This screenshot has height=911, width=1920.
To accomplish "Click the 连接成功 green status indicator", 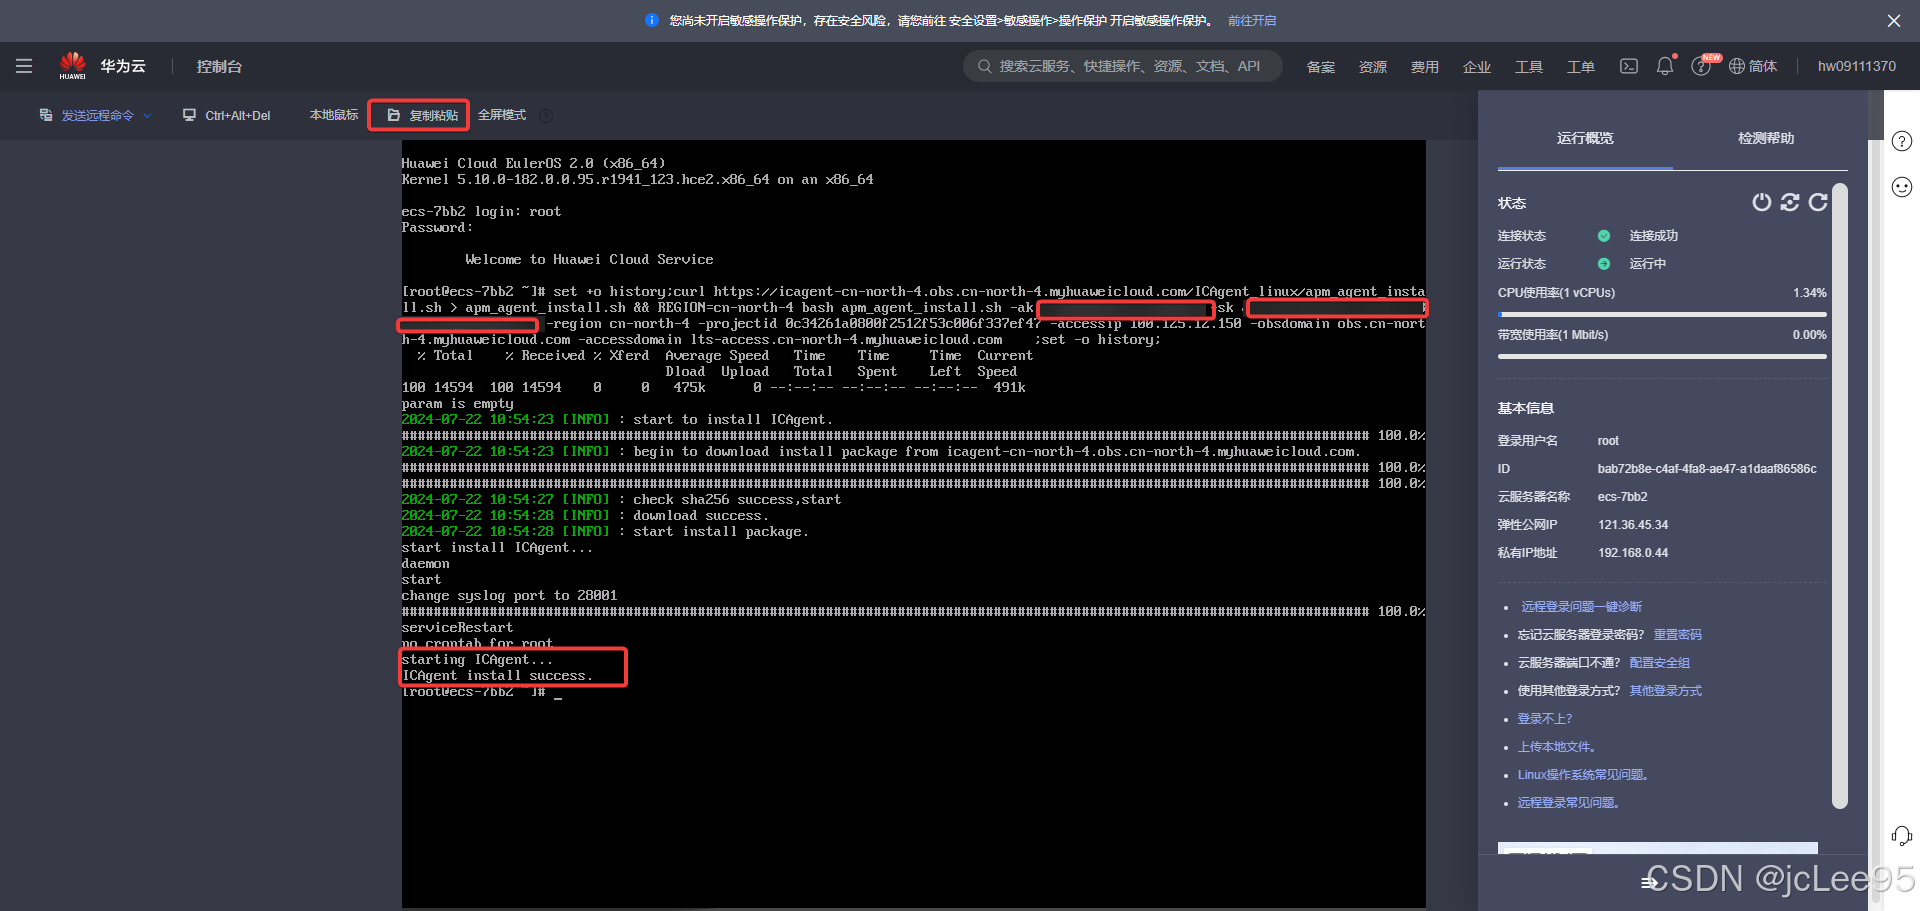I will (x=1604, y=236).
